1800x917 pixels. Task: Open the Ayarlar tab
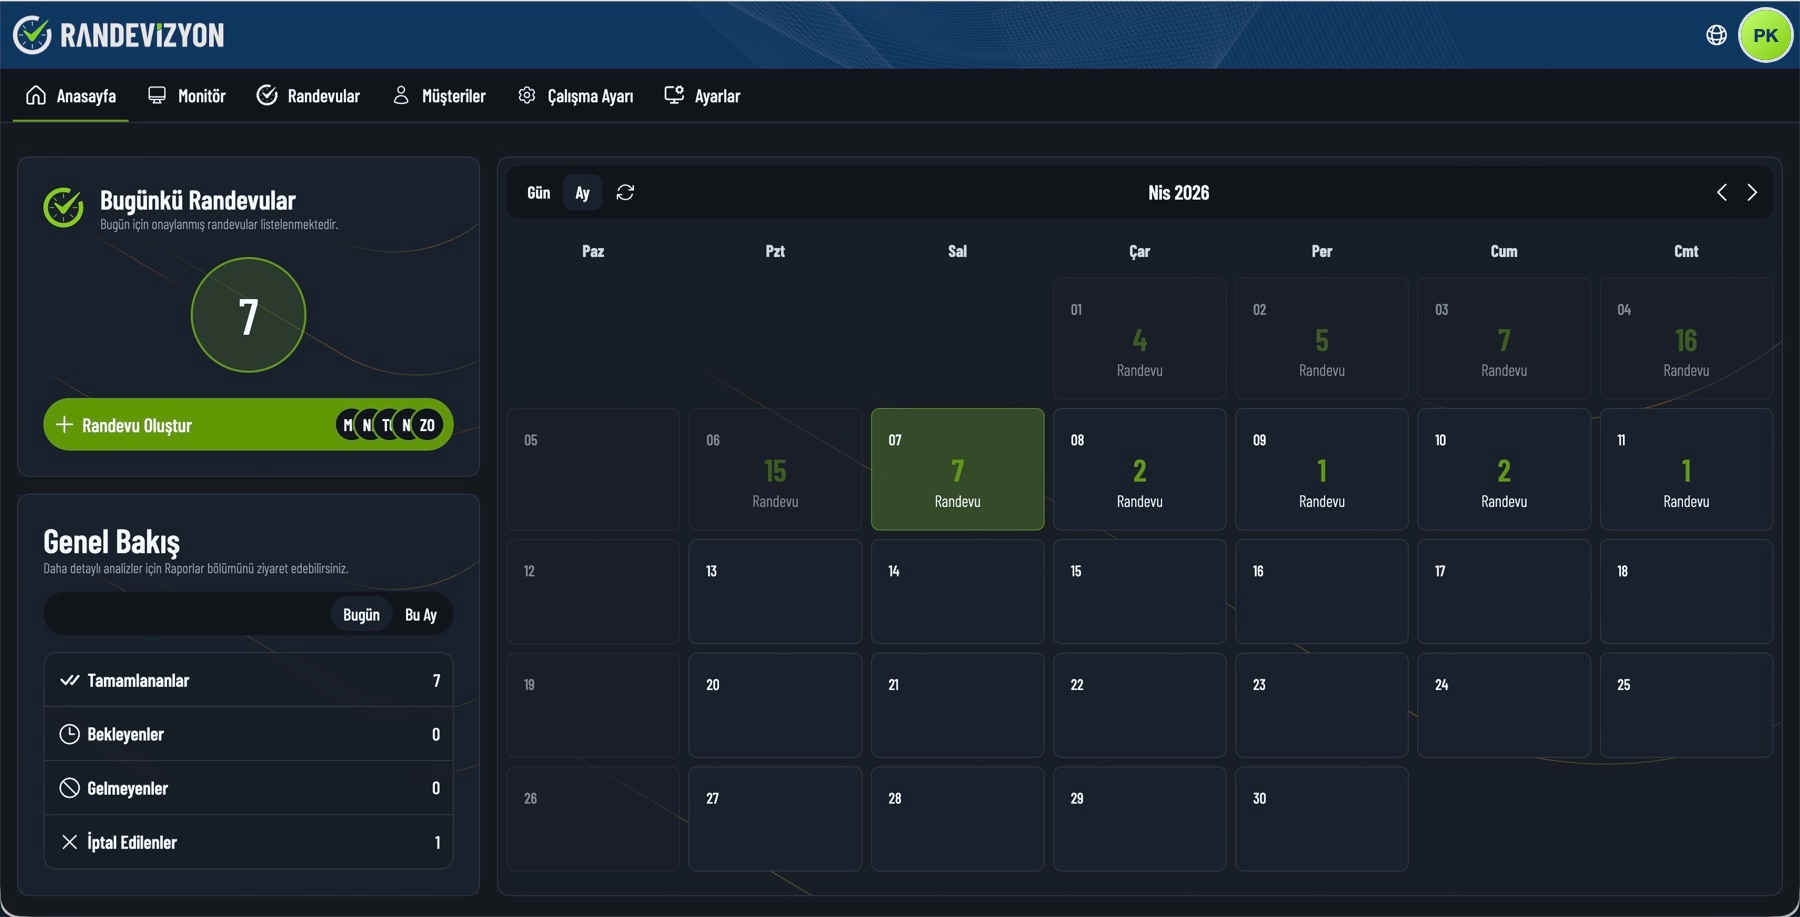click(x=703, y=96)
